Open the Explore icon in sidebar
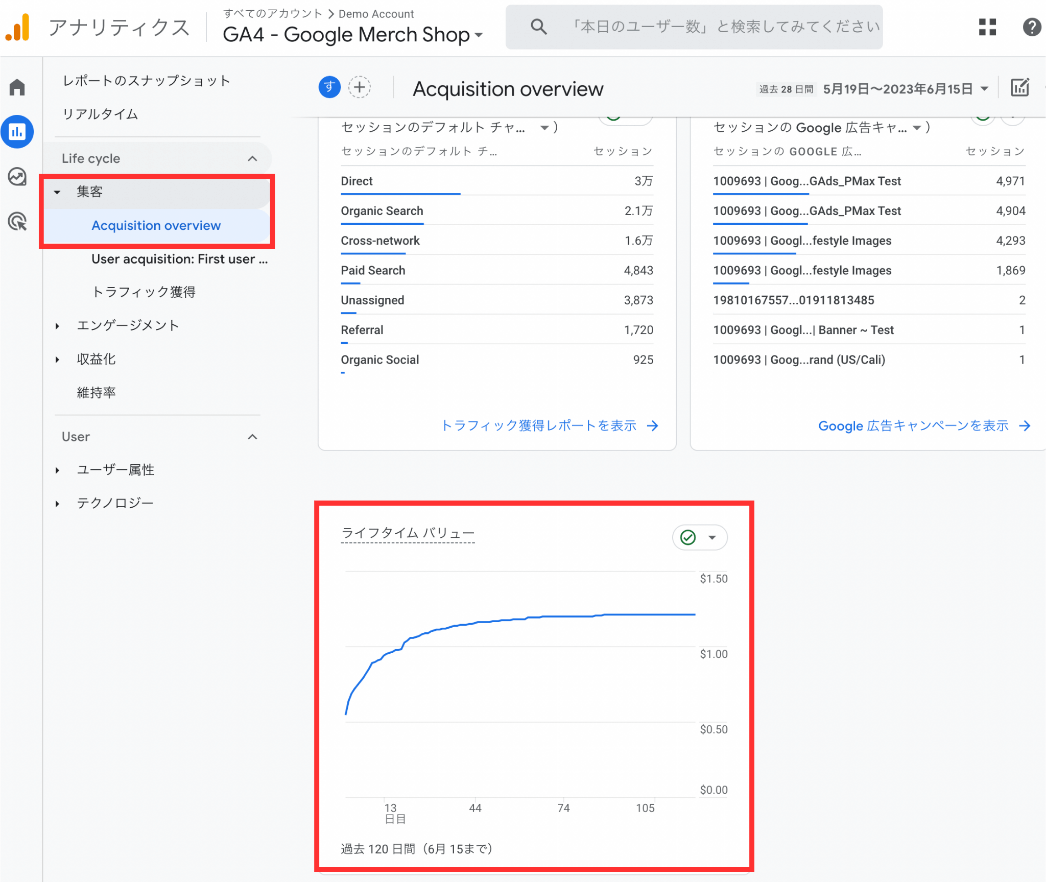This screenshot has width=1046, height=882. click(x=17, y=176)
